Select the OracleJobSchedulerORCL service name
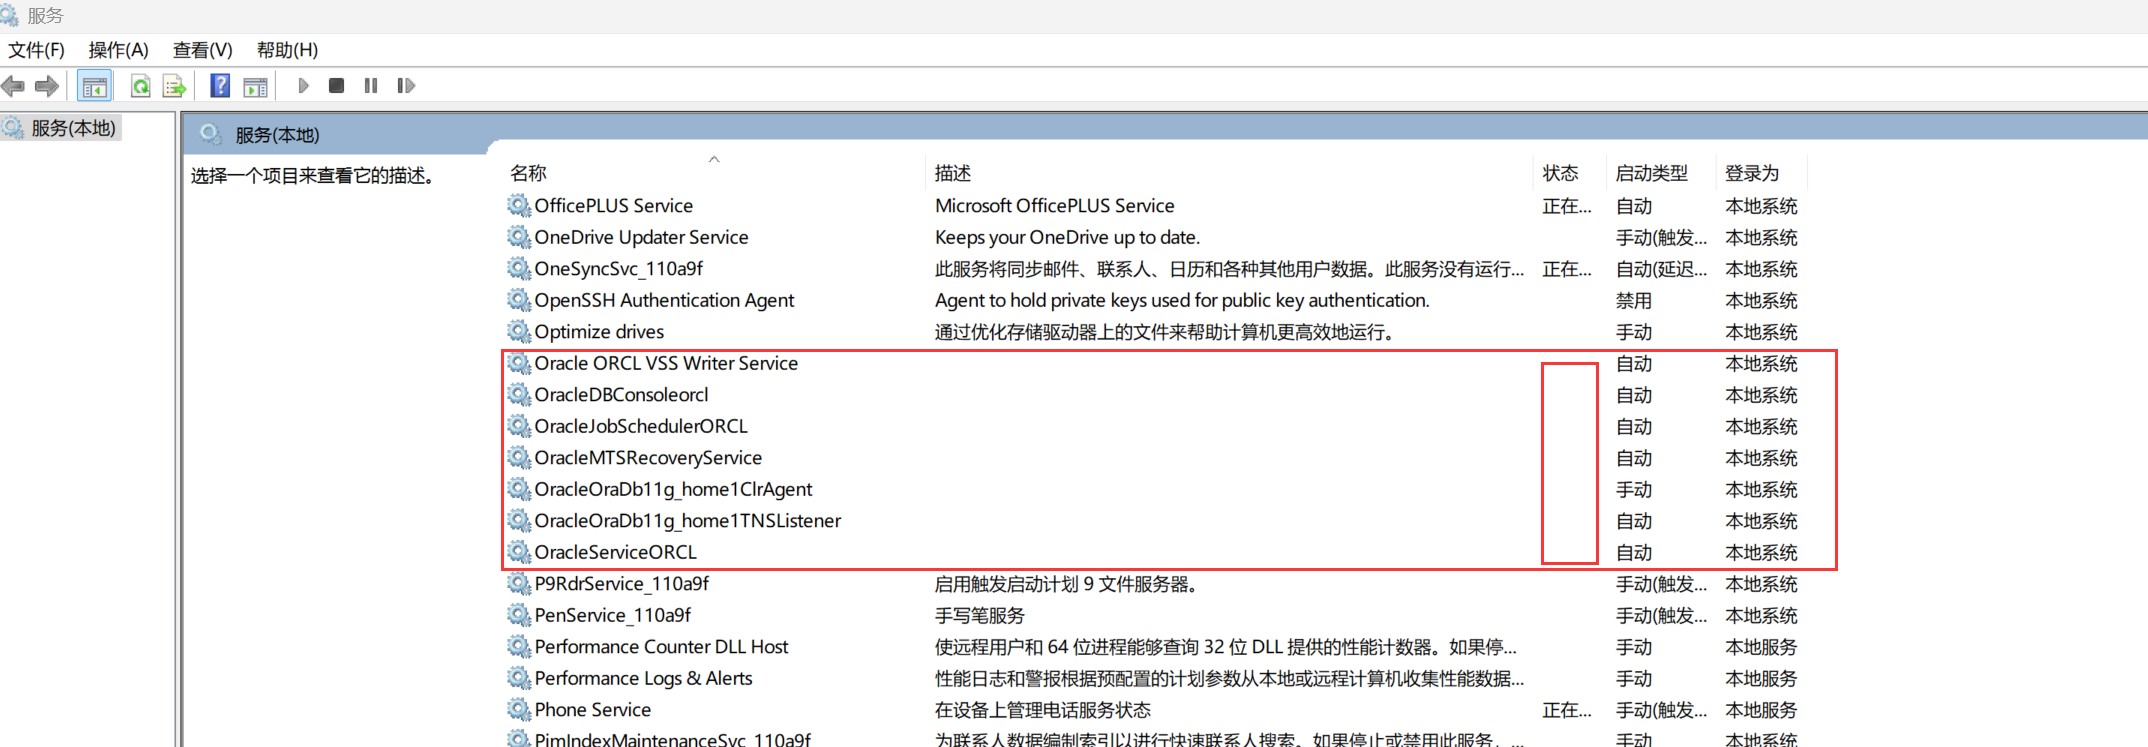The width and height of the screenshot is (2148, 747). [641, 426]
